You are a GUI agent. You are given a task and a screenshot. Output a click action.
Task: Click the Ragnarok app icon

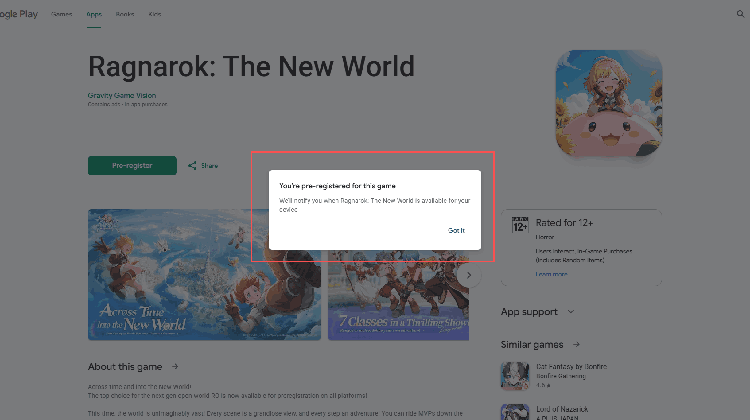pos(609,104)
